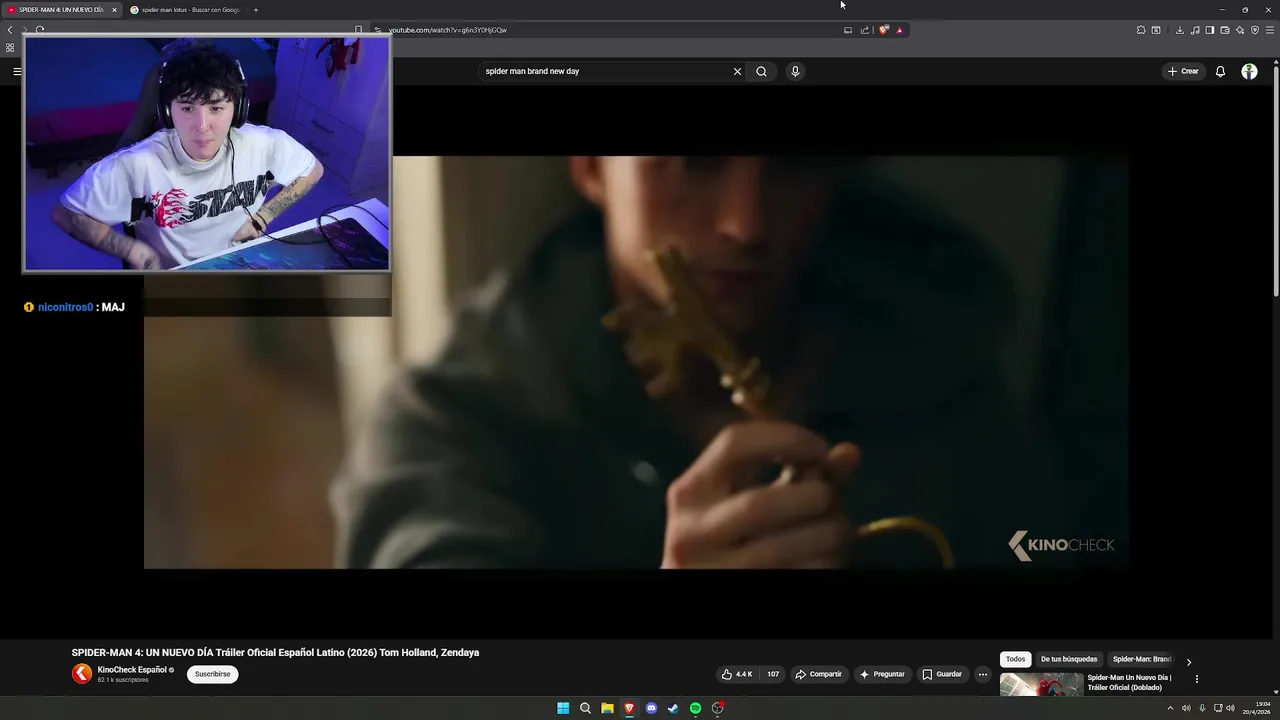Open Windows taskbar search magnifier
This screenshot has width=1280, height=720.
tap(585, 708)
